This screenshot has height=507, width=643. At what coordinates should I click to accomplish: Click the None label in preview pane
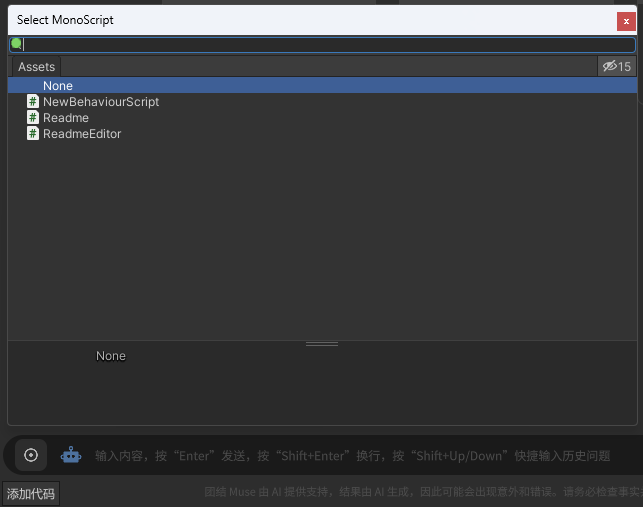click(x=111, y=356)
